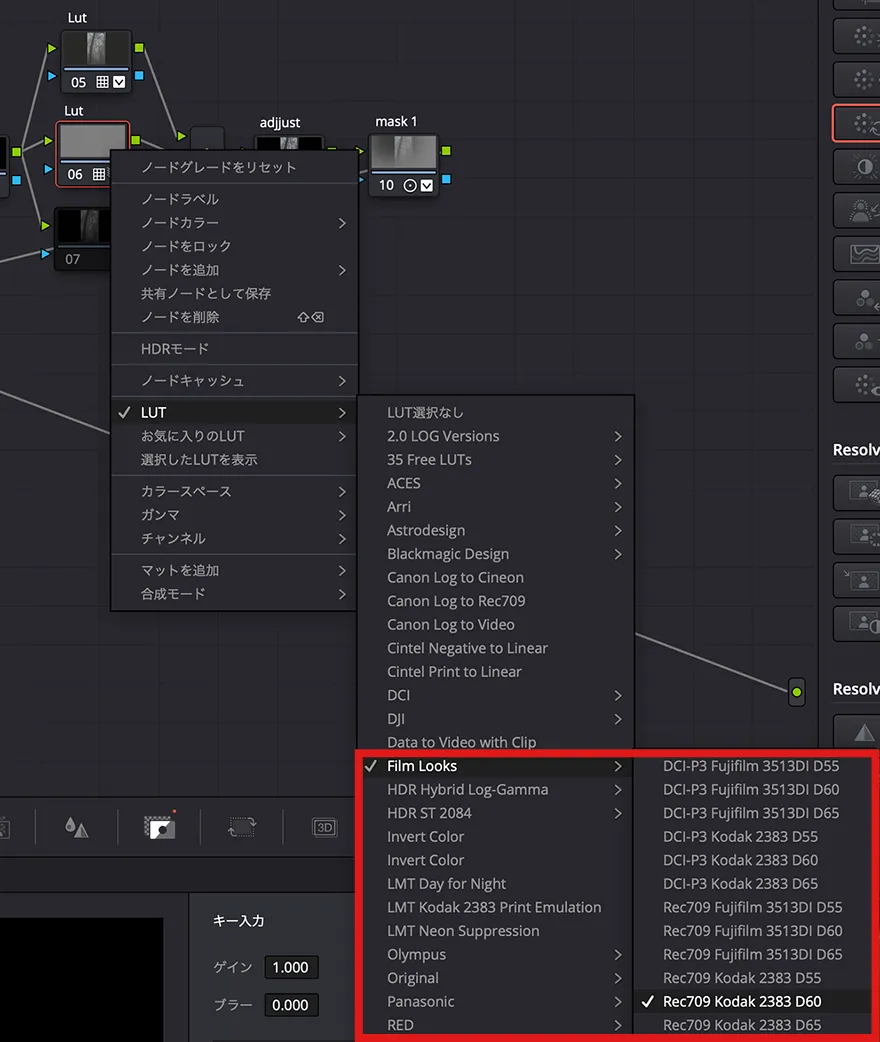
Task: Choose LUT選択なし to remove the LUT
Action: pos(425,412)
